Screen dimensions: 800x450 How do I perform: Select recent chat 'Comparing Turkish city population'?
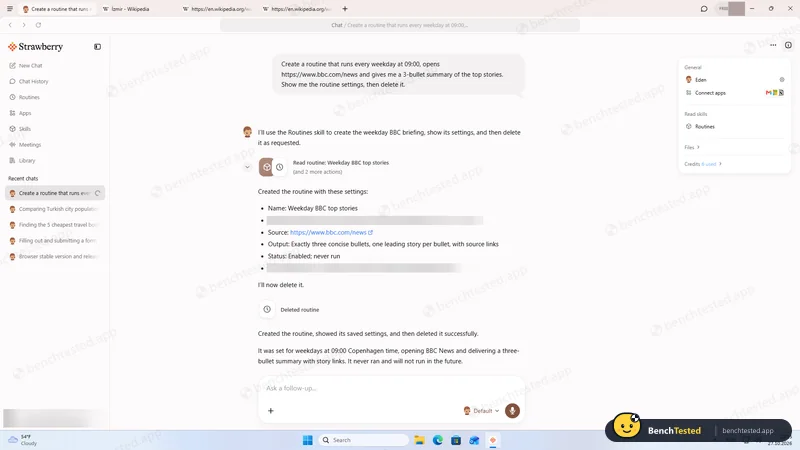55,209
